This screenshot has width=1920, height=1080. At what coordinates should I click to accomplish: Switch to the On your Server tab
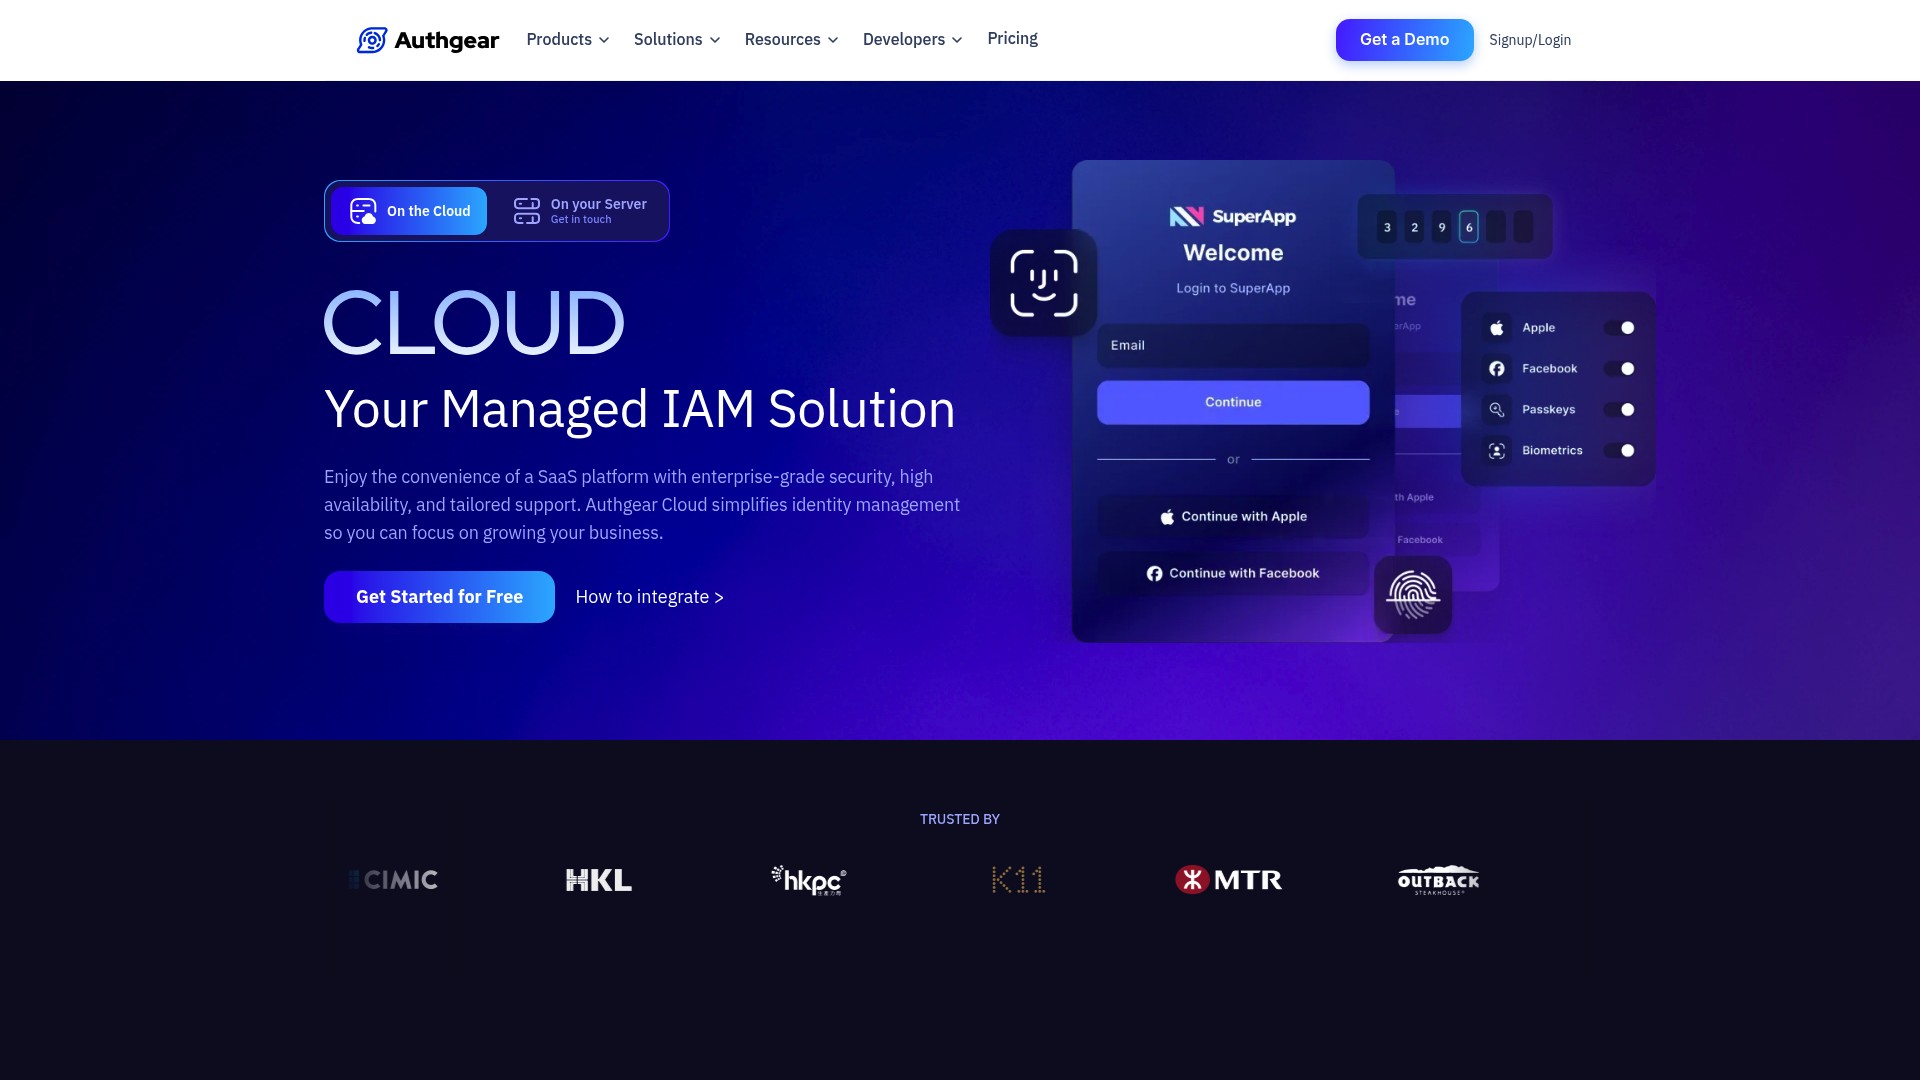(580, 211)
